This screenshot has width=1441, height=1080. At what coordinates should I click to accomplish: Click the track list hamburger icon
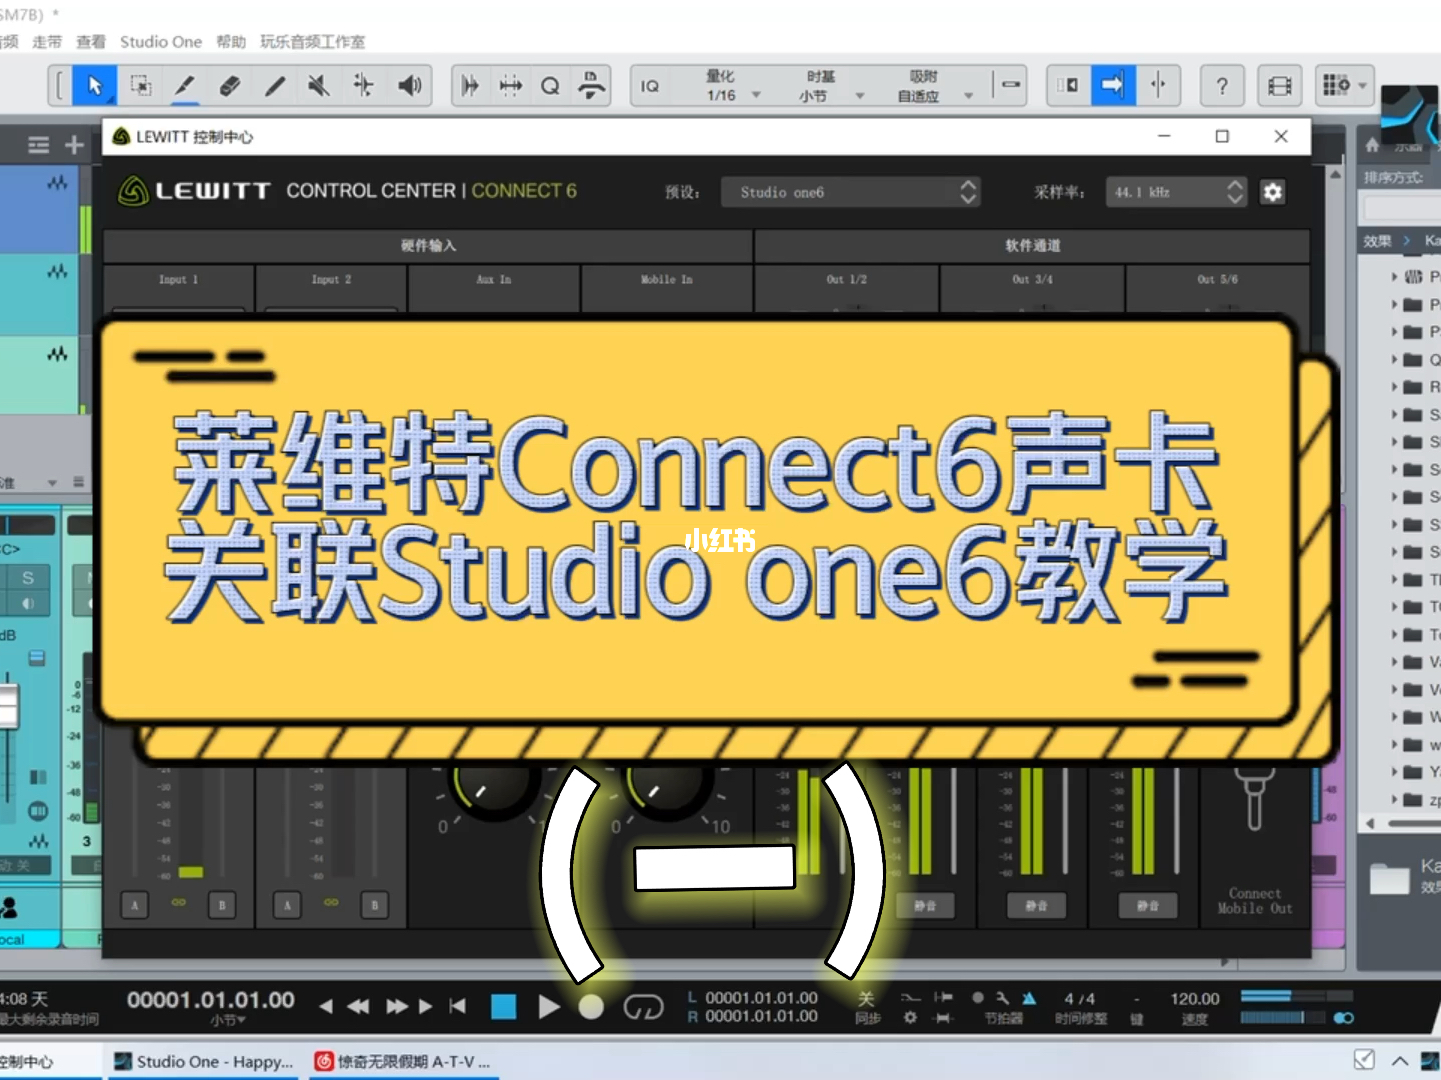coord(39,145)
